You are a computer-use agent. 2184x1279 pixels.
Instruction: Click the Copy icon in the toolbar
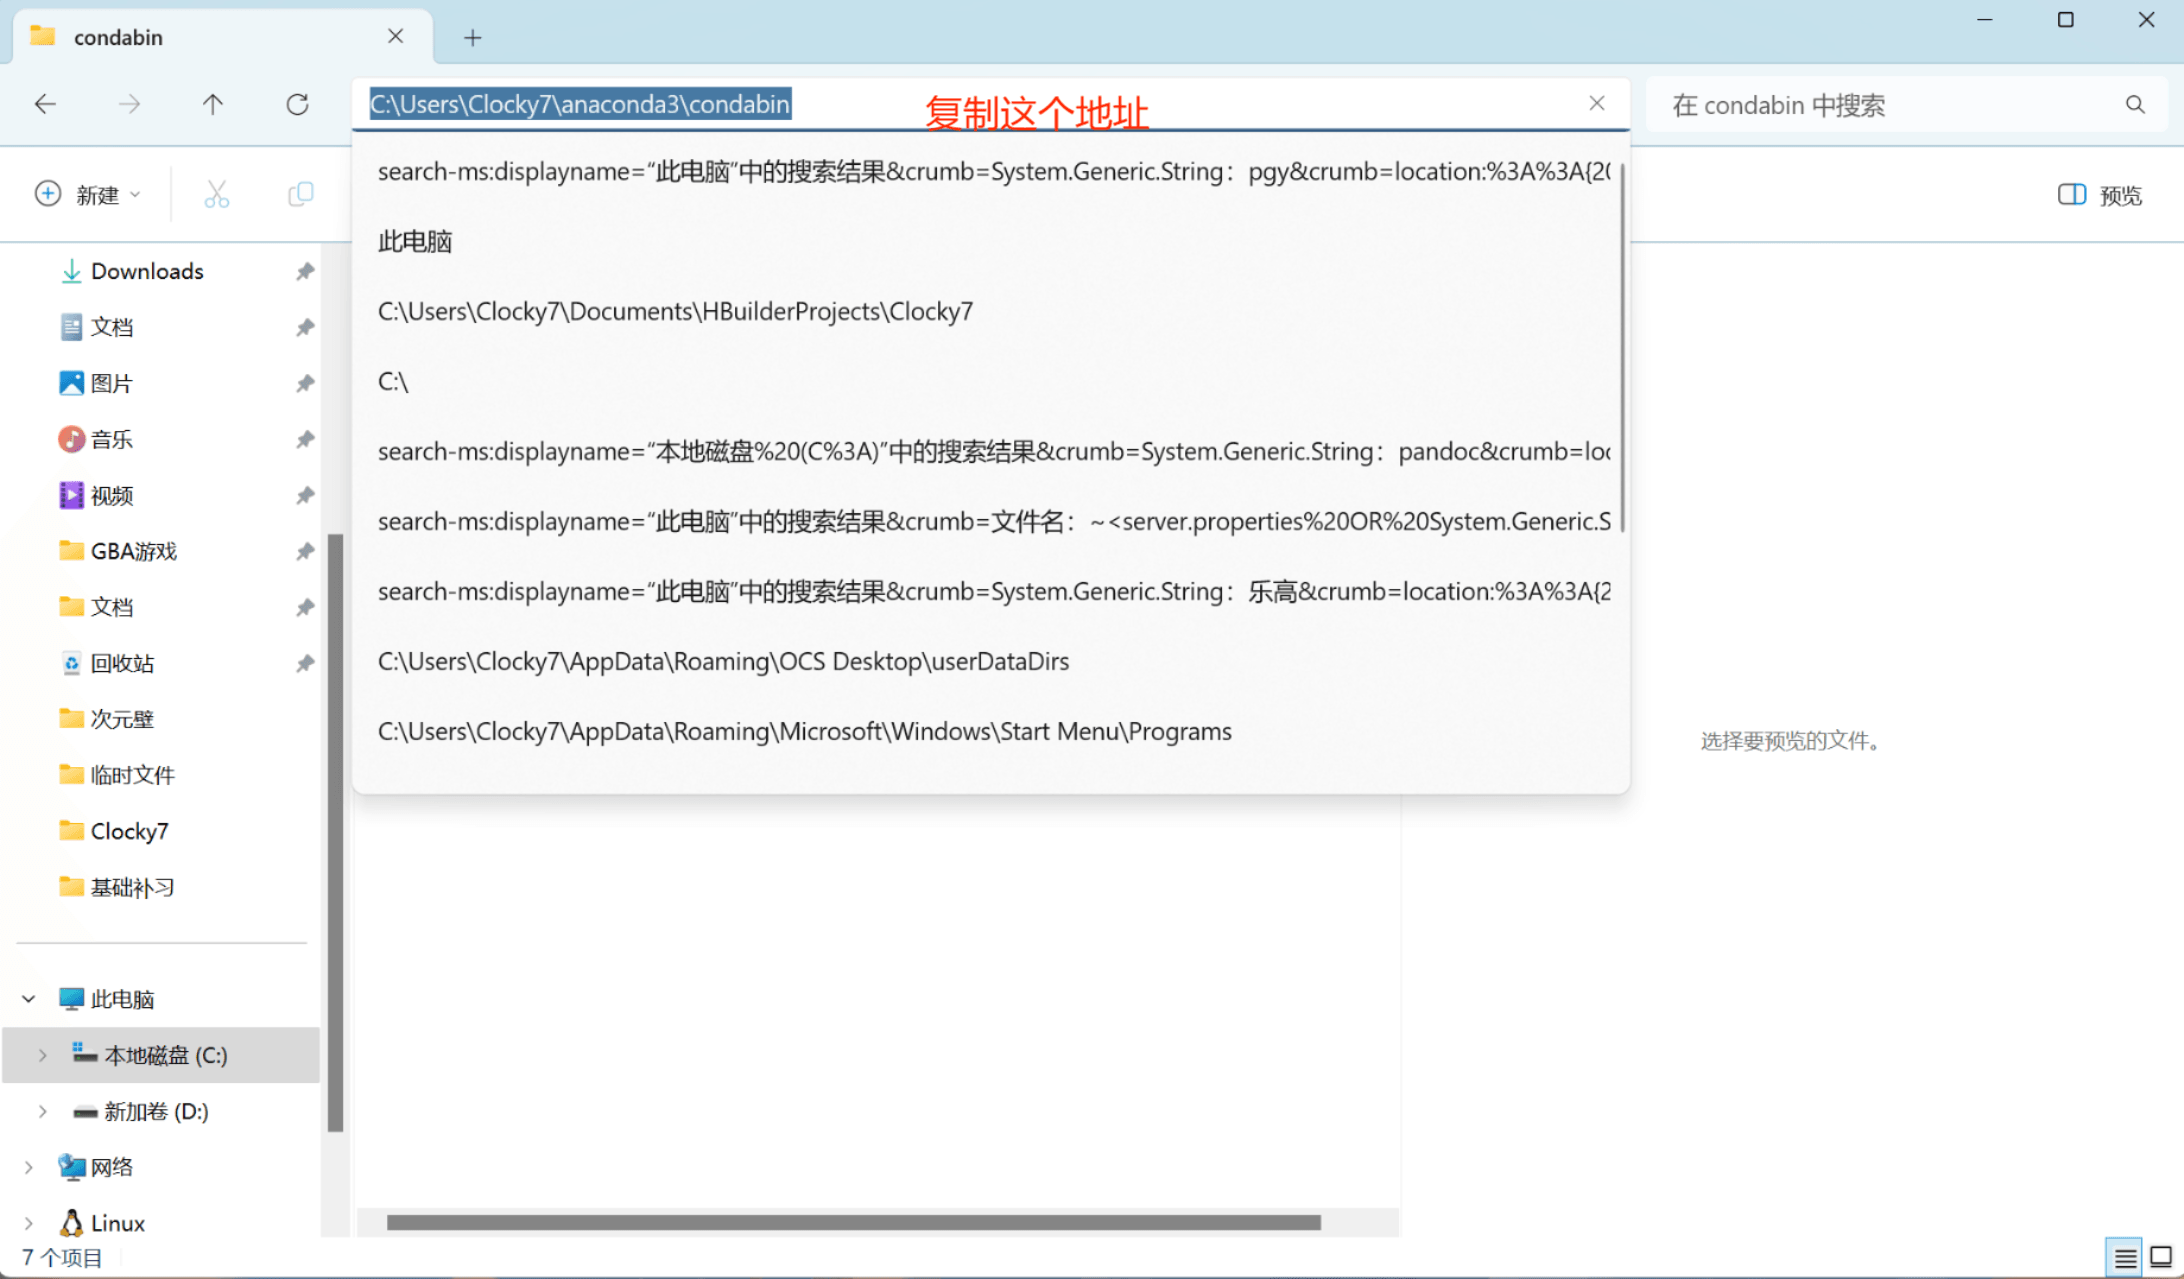(300, 194)
